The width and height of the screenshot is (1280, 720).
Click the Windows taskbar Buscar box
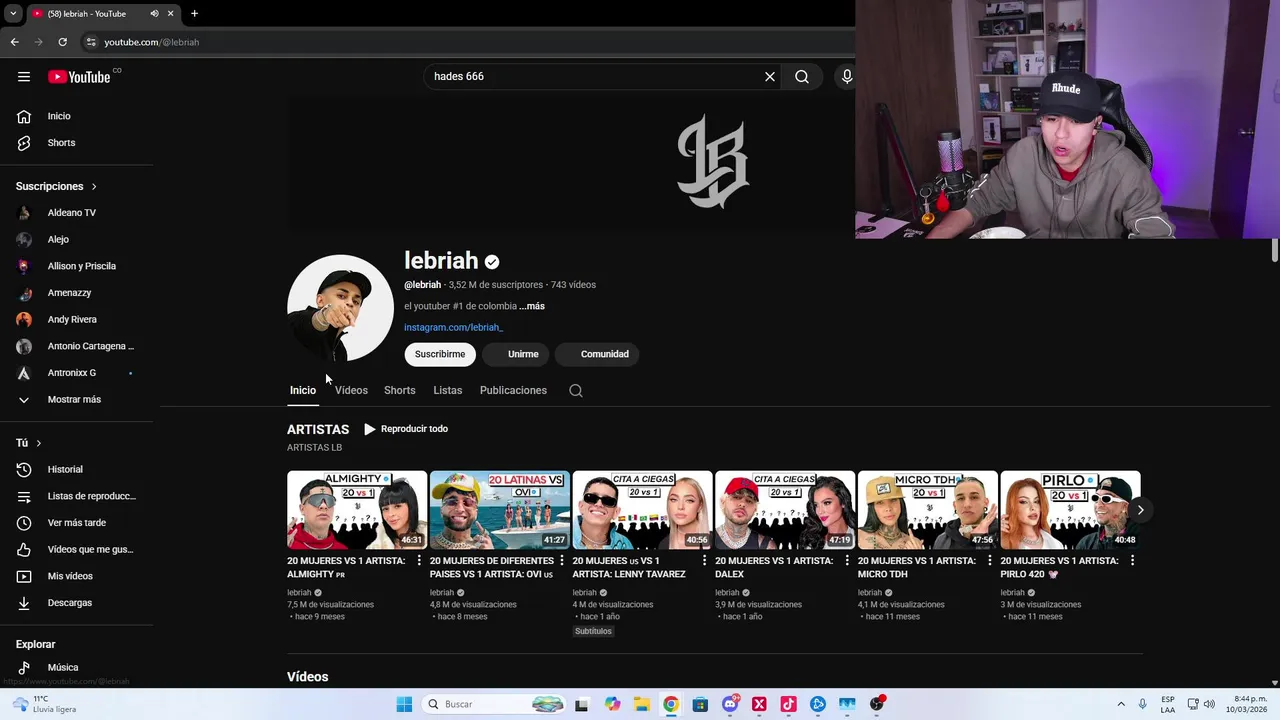point(493,704)
